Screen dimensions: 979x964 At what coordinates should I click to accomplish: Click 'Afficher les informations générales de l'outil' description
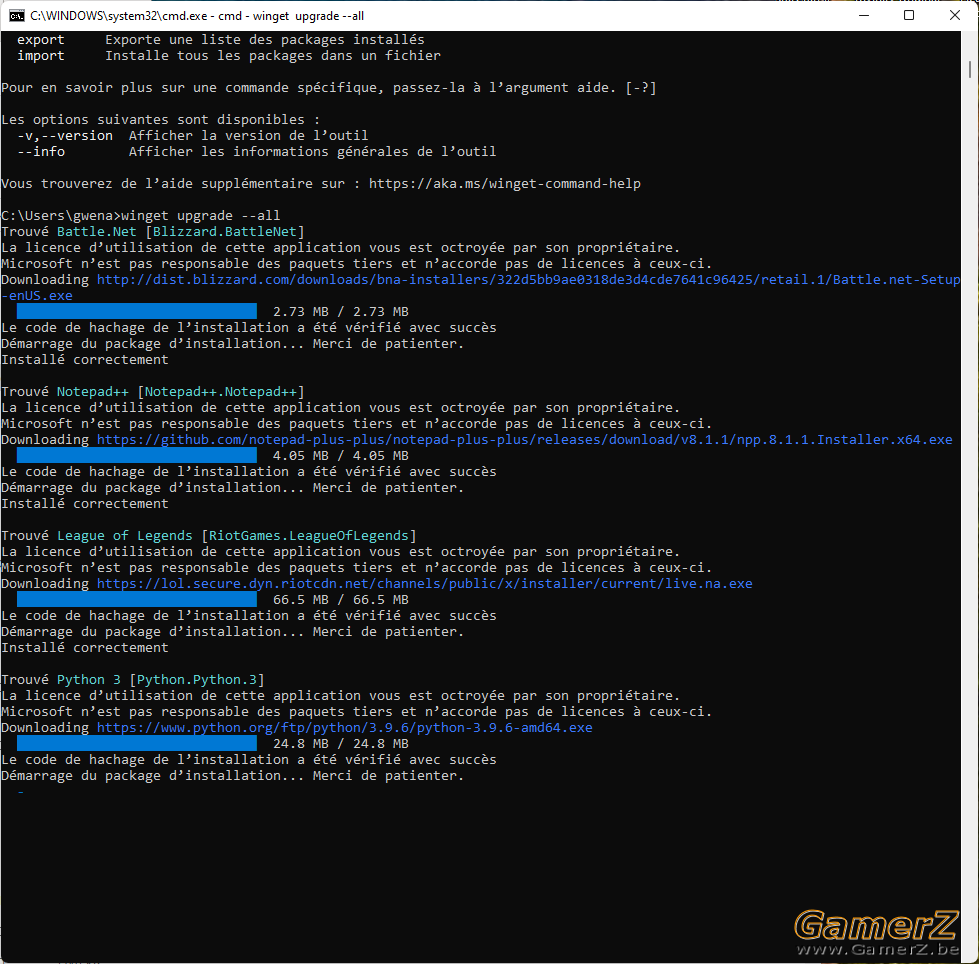pos(313,152)
